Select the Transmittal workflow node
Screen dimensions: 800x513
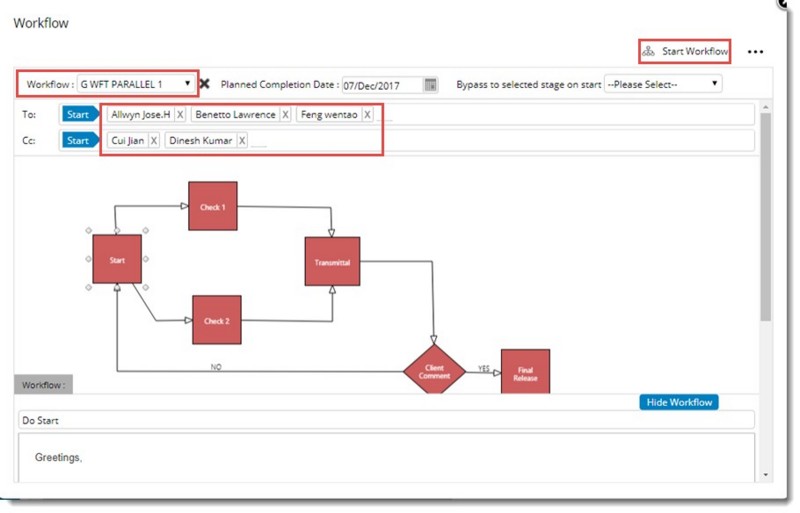331,262
